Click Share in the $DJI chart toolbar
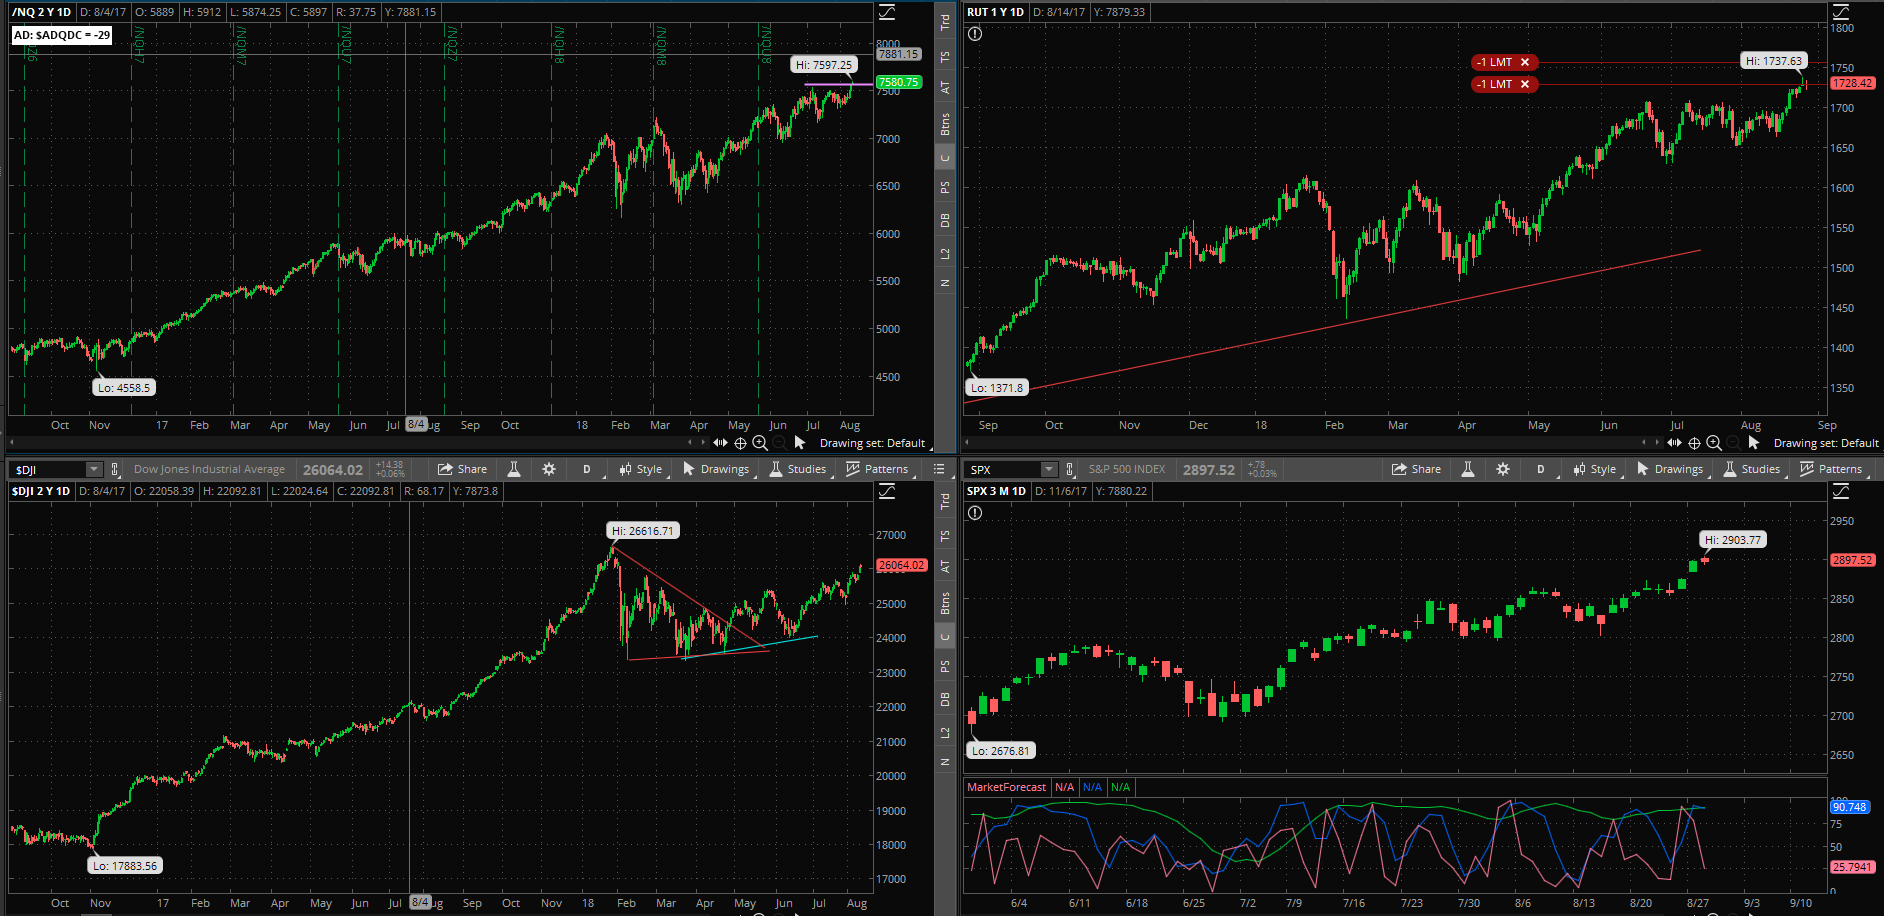The height and width of the screenshot is (916, 1884). pos(463,469)
